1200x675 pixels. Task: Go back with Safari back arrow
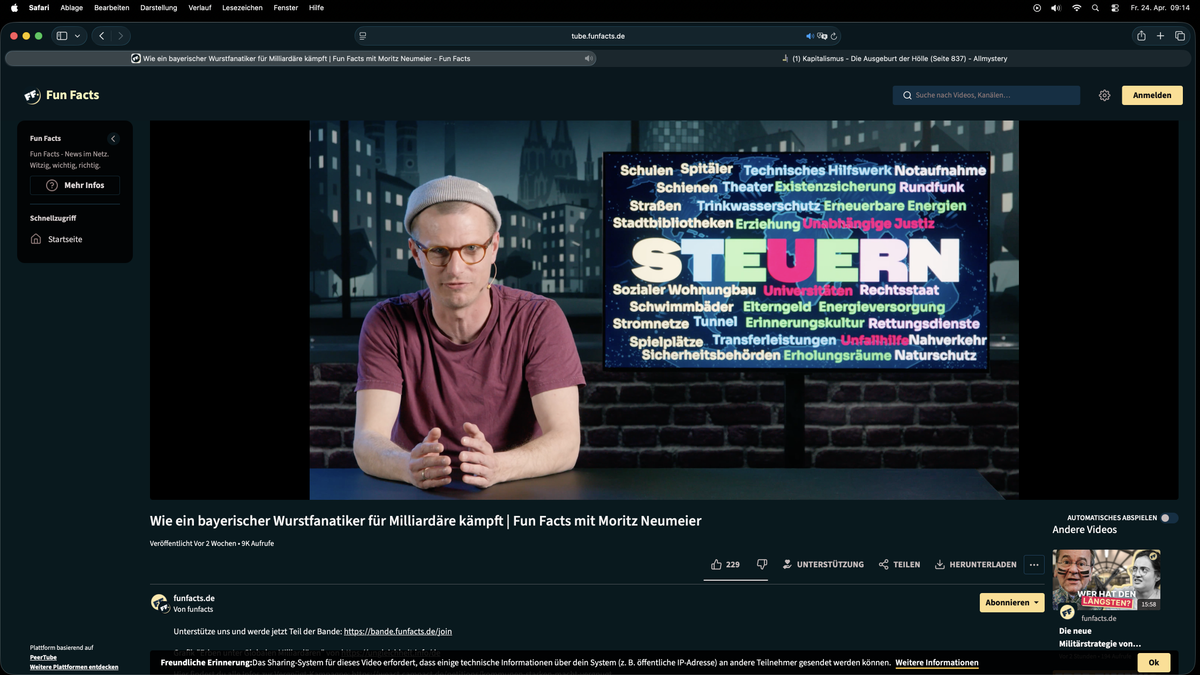point(102,36)
